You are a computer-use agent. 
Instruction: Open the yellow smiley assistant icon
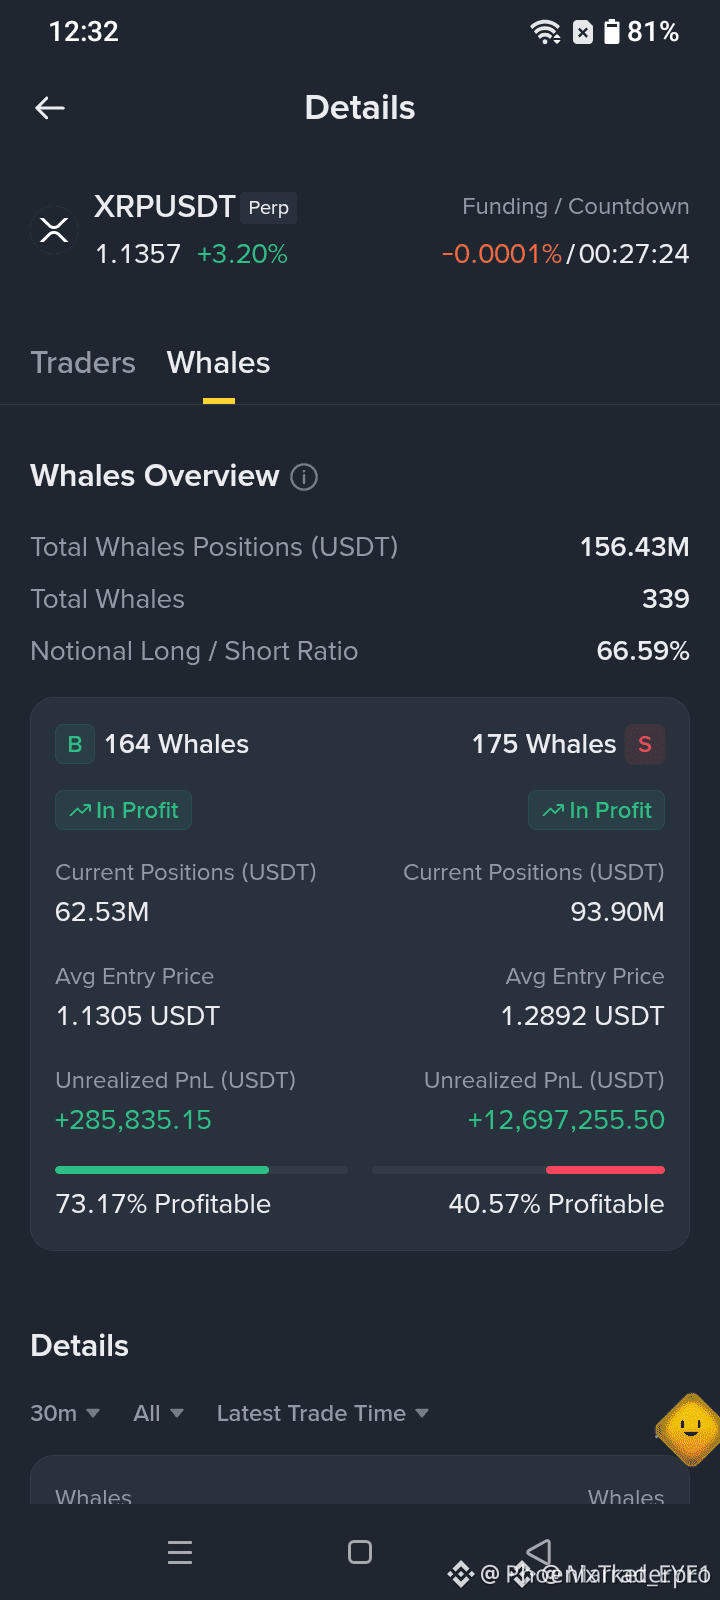pos(690,1430)
